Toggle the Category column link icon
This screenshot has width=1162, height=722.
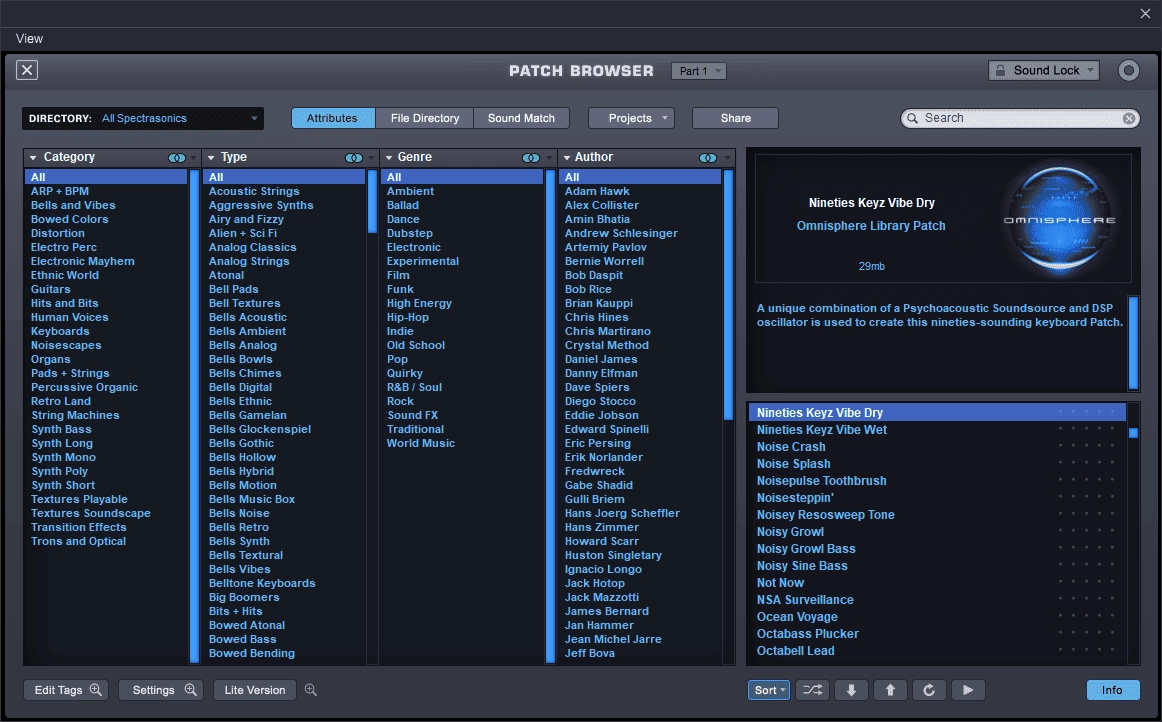(x=176, y=158)
